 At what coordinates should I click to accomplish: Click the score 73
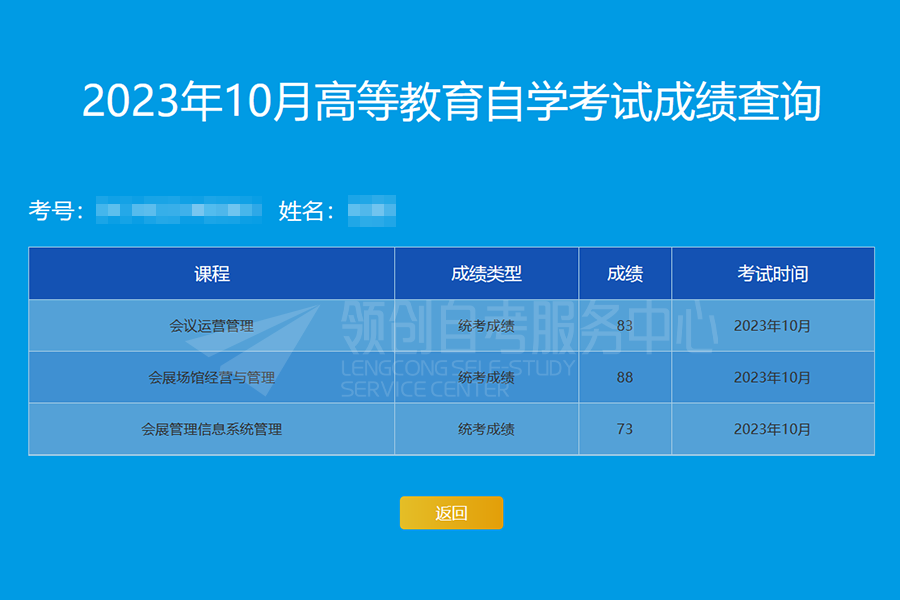coord(624,429)
